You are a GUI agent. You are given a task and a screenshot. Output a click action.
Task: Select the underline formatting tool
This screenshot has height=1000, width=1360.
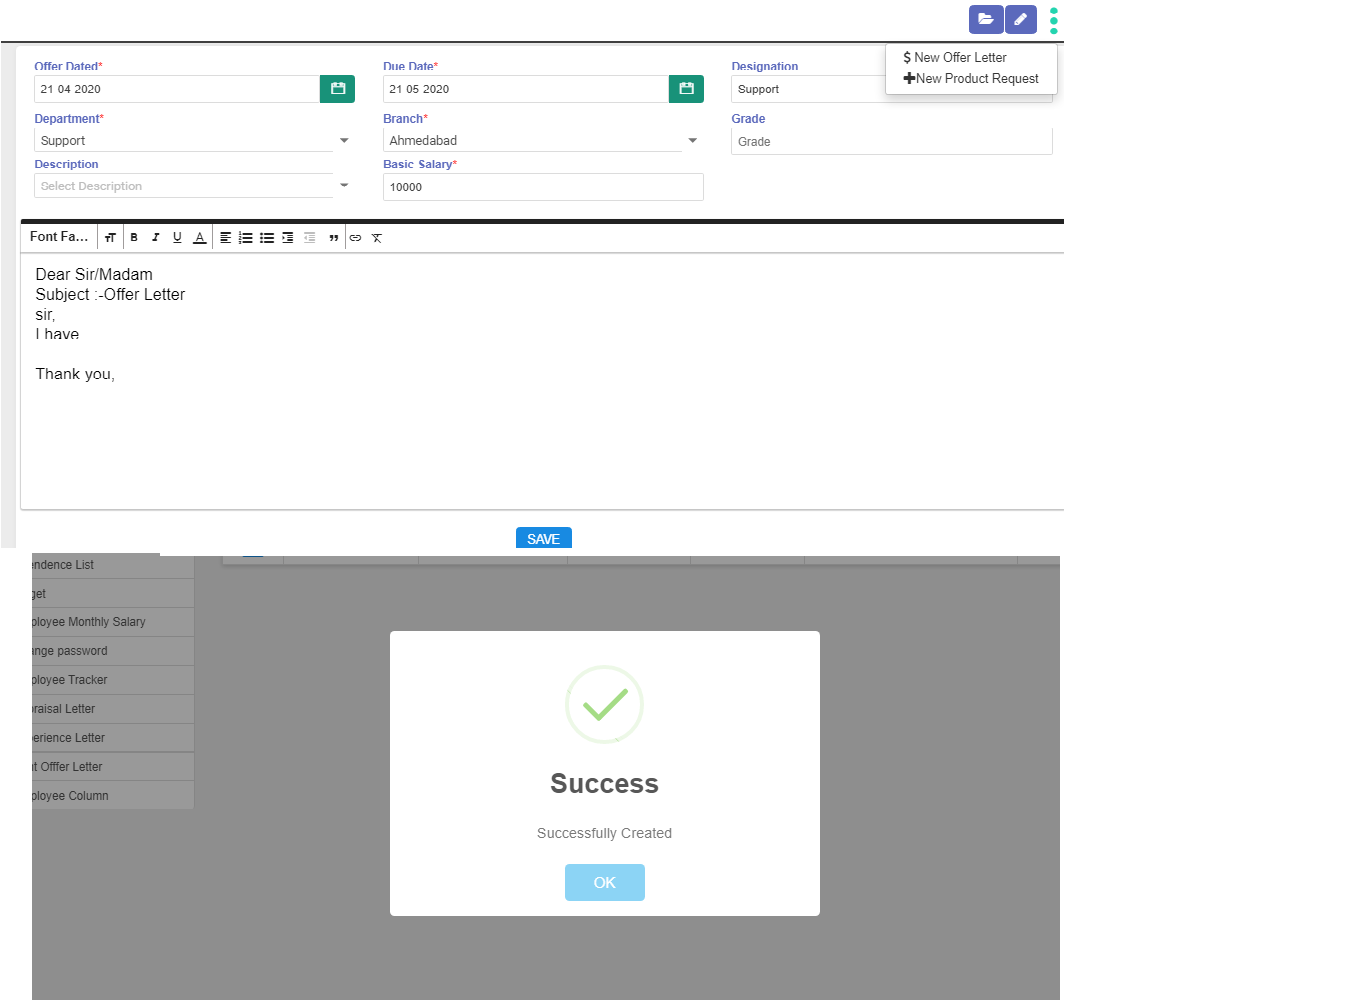(x=177, y=237)
